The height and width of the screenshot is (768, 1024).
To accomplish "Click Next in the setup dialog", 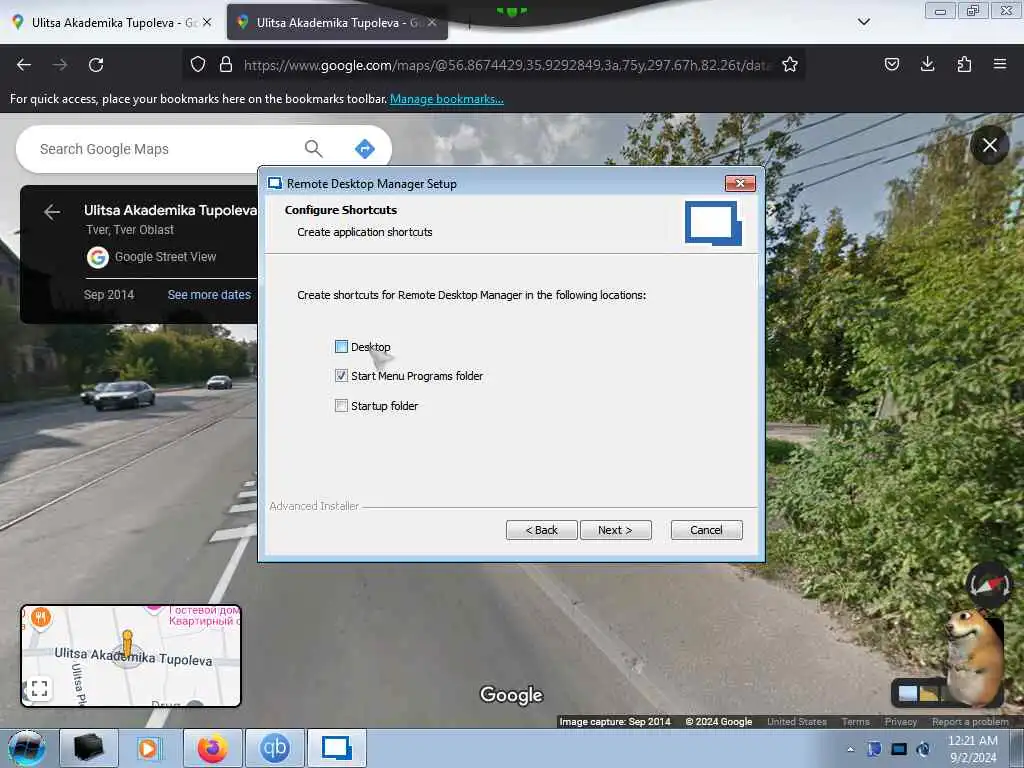I will (x=615, y=530).
